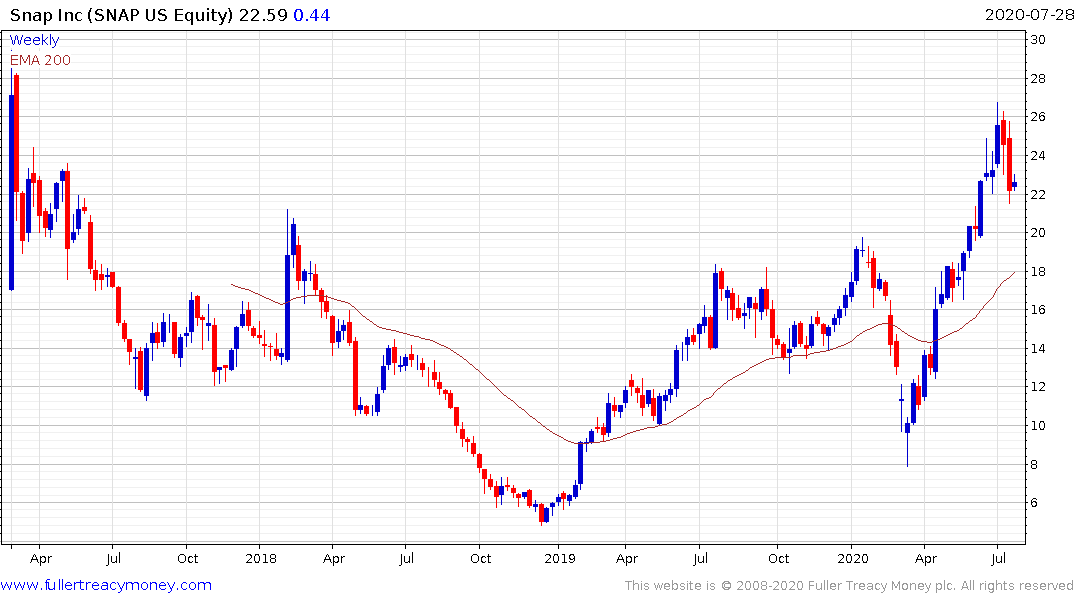Click the 20 price axis label
Image resolution: width=1075 pixels, height=600 pixels.
[x=1038, y=233]
